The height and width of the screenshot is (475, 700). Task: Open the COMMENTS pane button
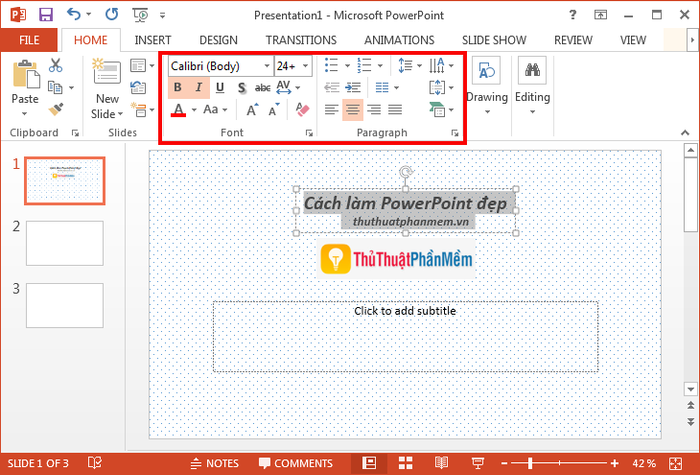coord(296,463)
